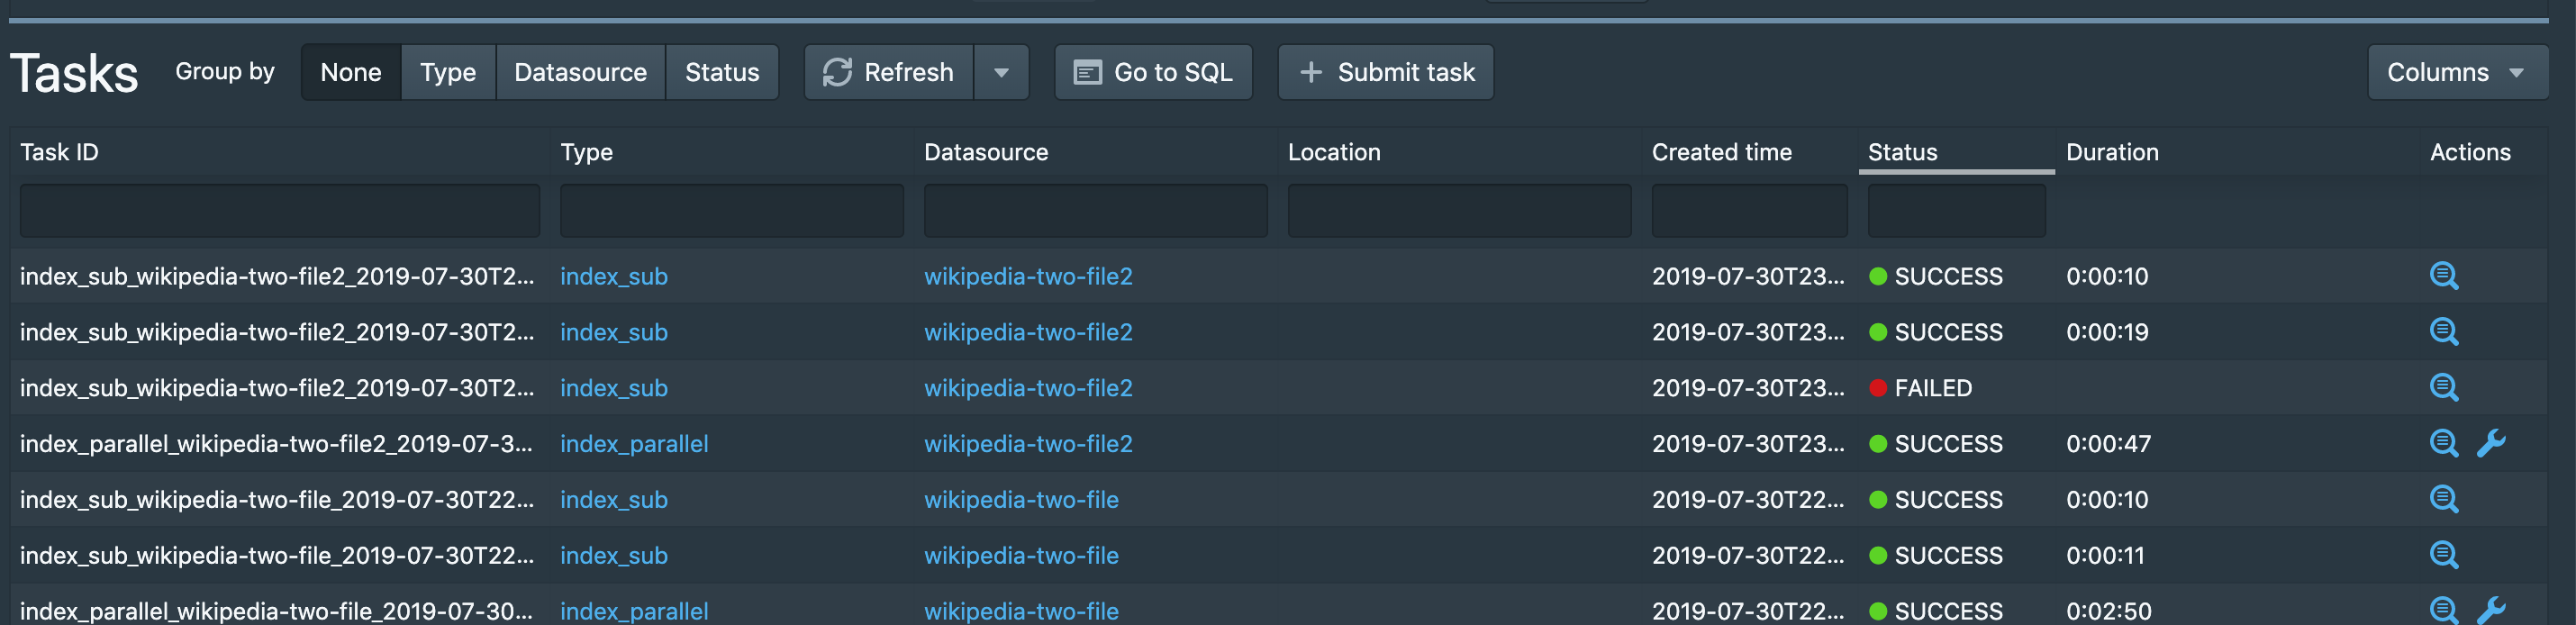Click wrench icon on first index_parallel row
Screen dimensions: 2576x625
[2490, 443]
